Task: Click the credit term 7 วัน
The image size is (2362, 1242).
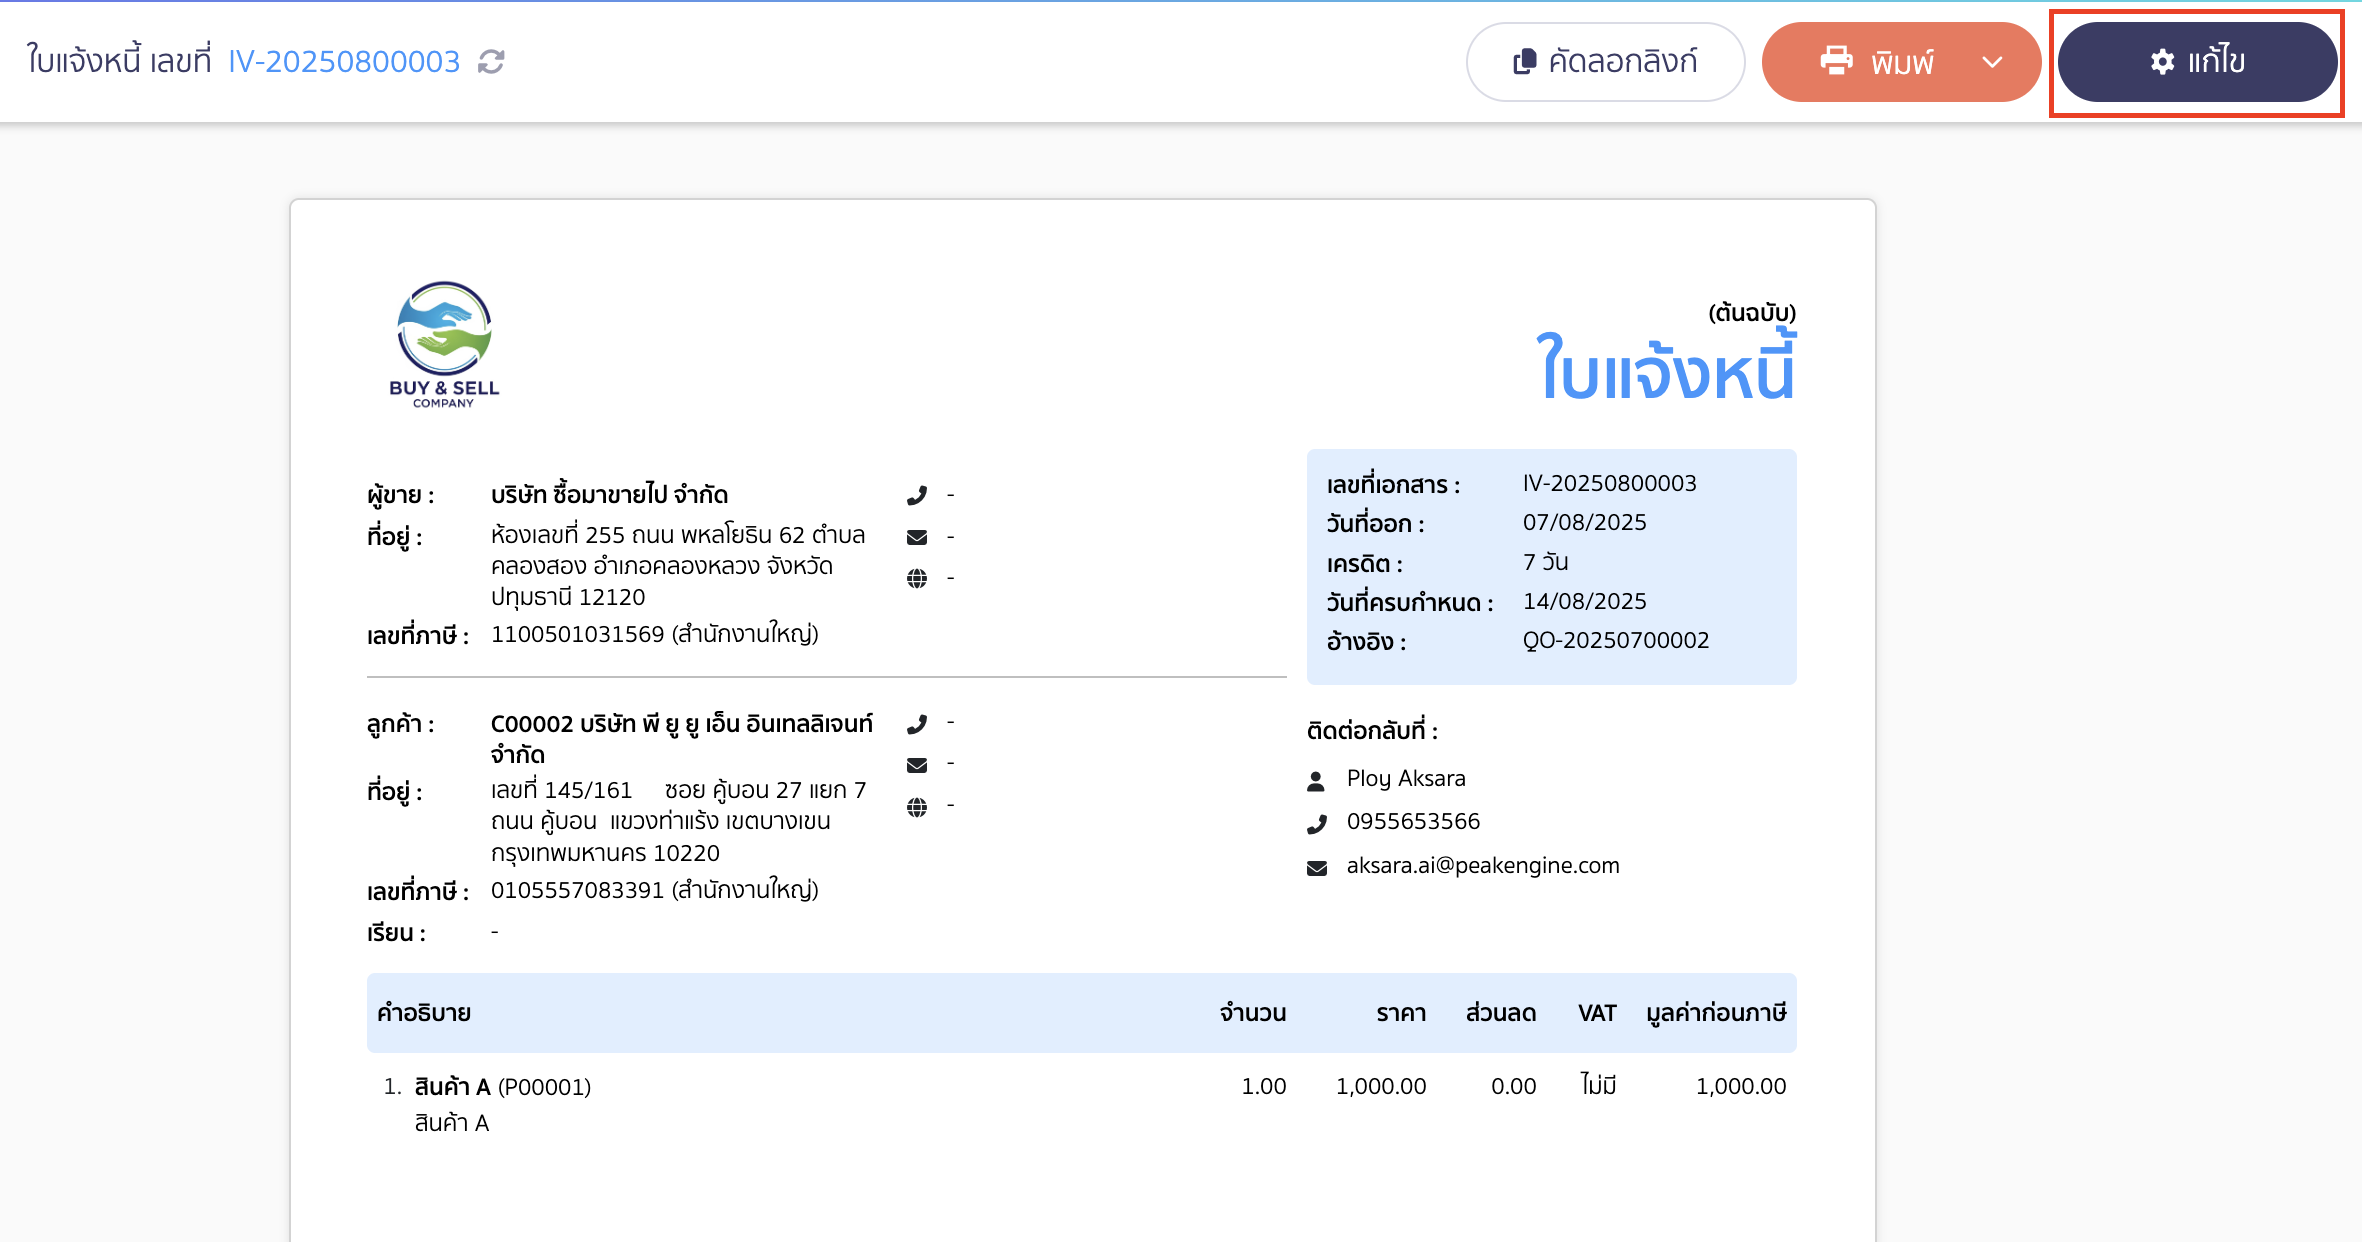Action: 1545,562
